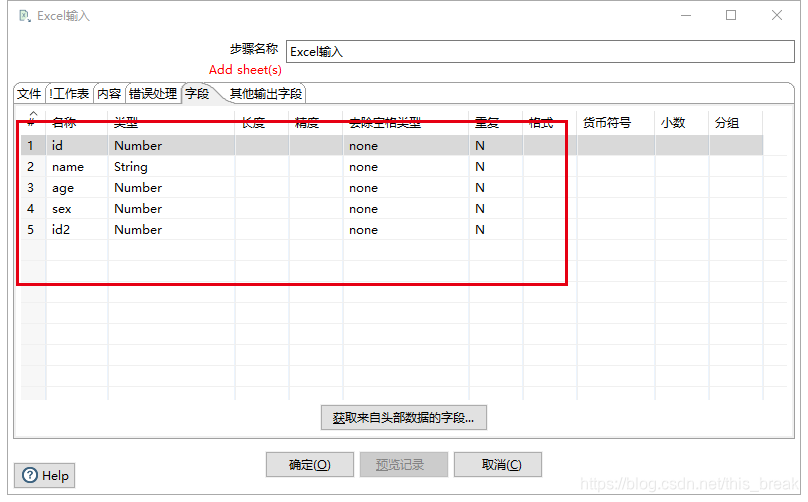Viewport: 808px width, 502px height.
Task: Click the 货币符号 column header
Action: coord(616,123)
